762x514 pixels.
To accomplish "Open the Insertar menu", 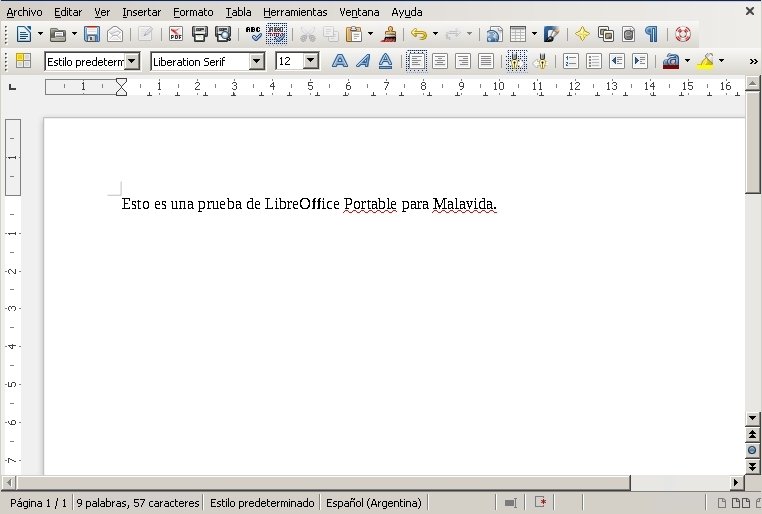I will pyautogui.click(x=141, y=12).
